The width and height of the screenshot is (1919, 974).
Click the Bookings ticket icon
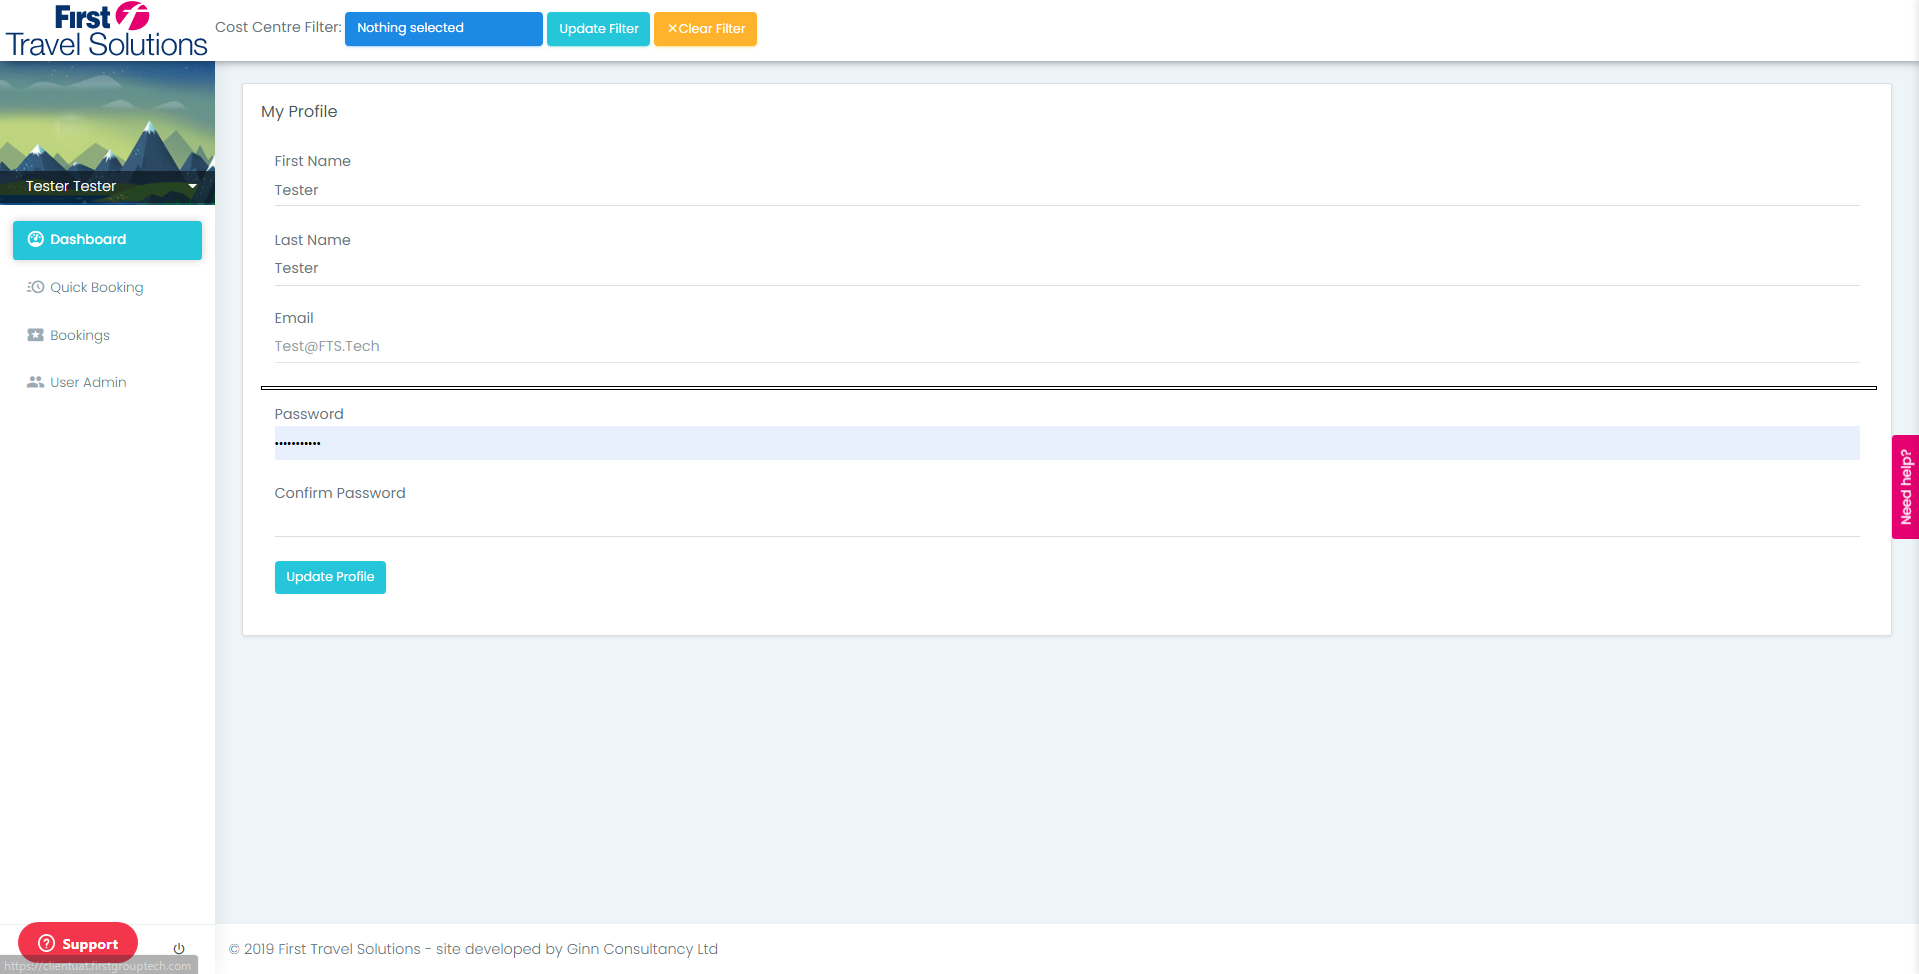(36, 335)
